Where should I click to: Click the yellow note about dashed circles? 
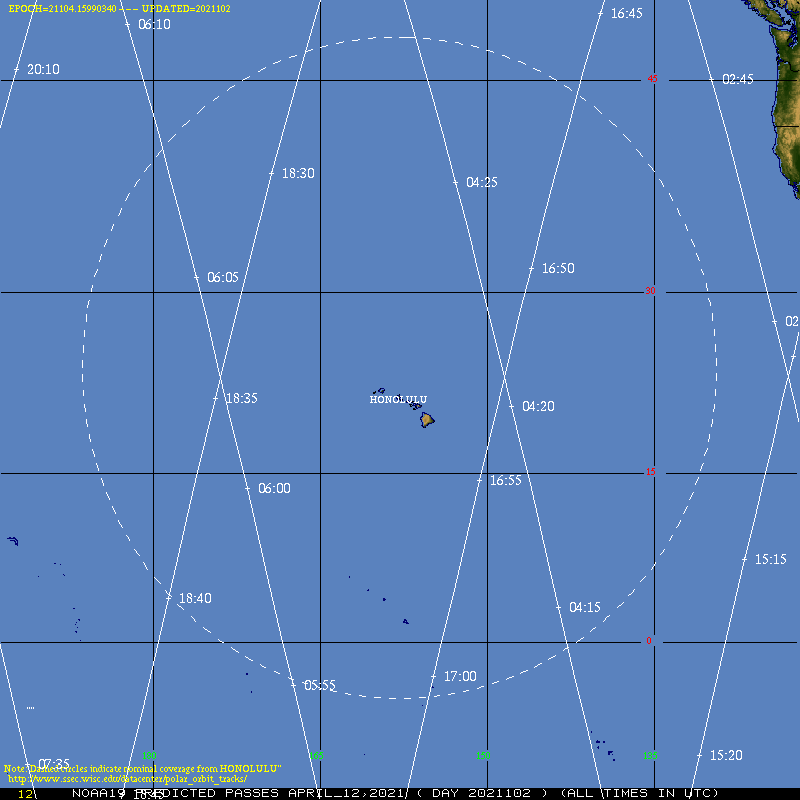142,769
